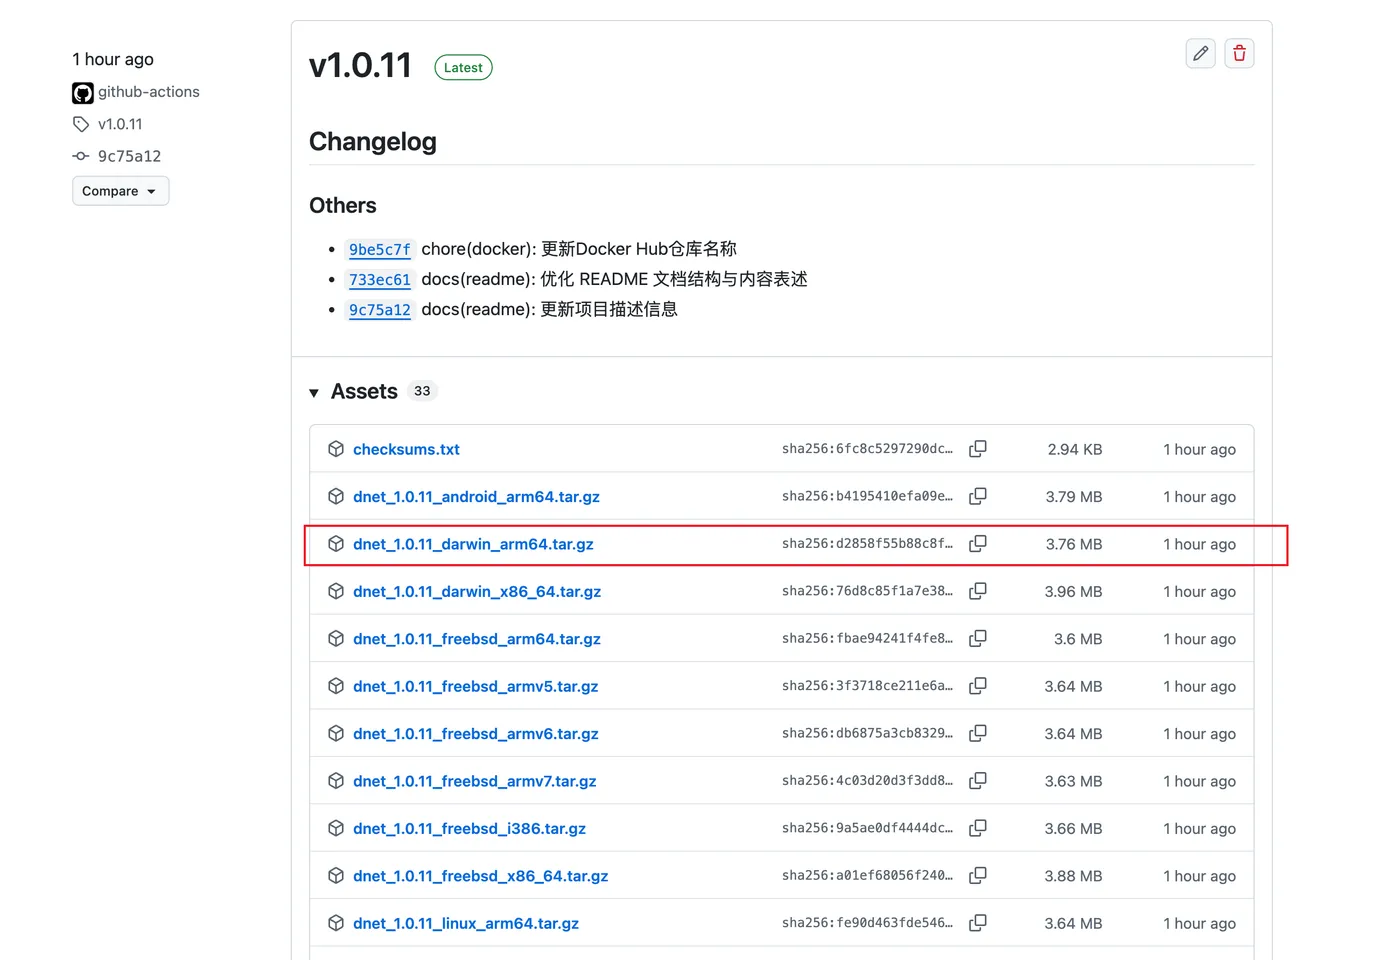Viewport: 1400px width, 960px height.
Task: Open the v1.0.11 tag link
Action: coord(120,124)
